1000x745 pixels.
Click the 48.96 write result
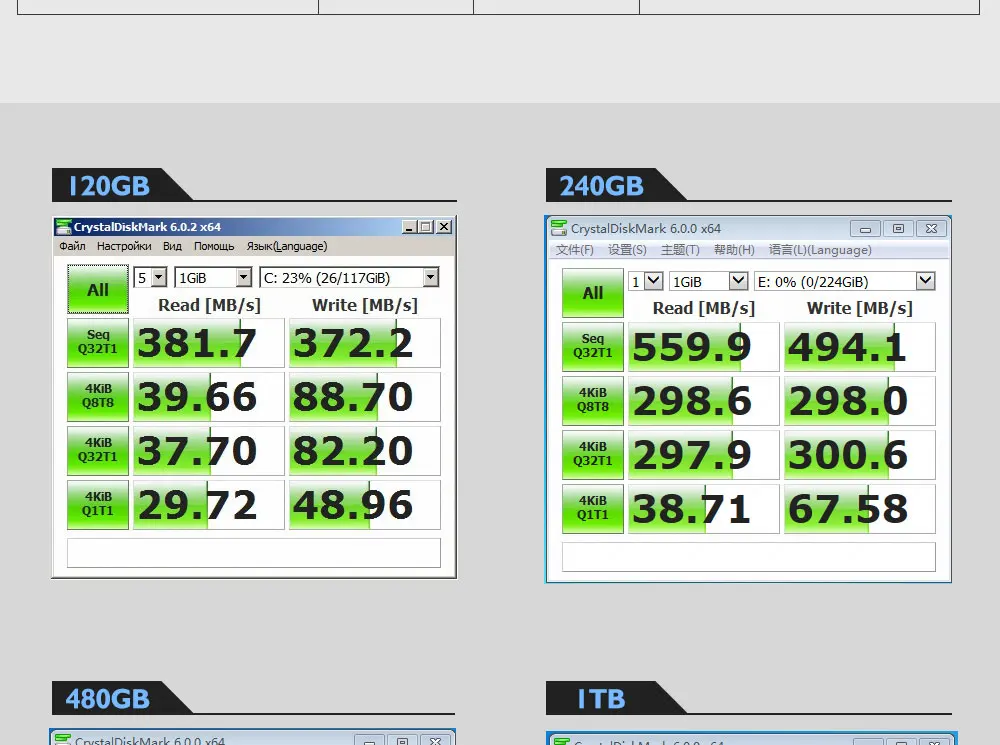[365, 505]
